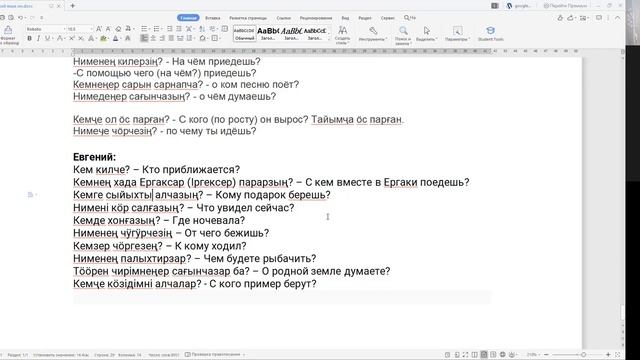Viewport: 640px width, 360px height.
Task: Toggle Bold formatting
Action: tap(29, 38)
